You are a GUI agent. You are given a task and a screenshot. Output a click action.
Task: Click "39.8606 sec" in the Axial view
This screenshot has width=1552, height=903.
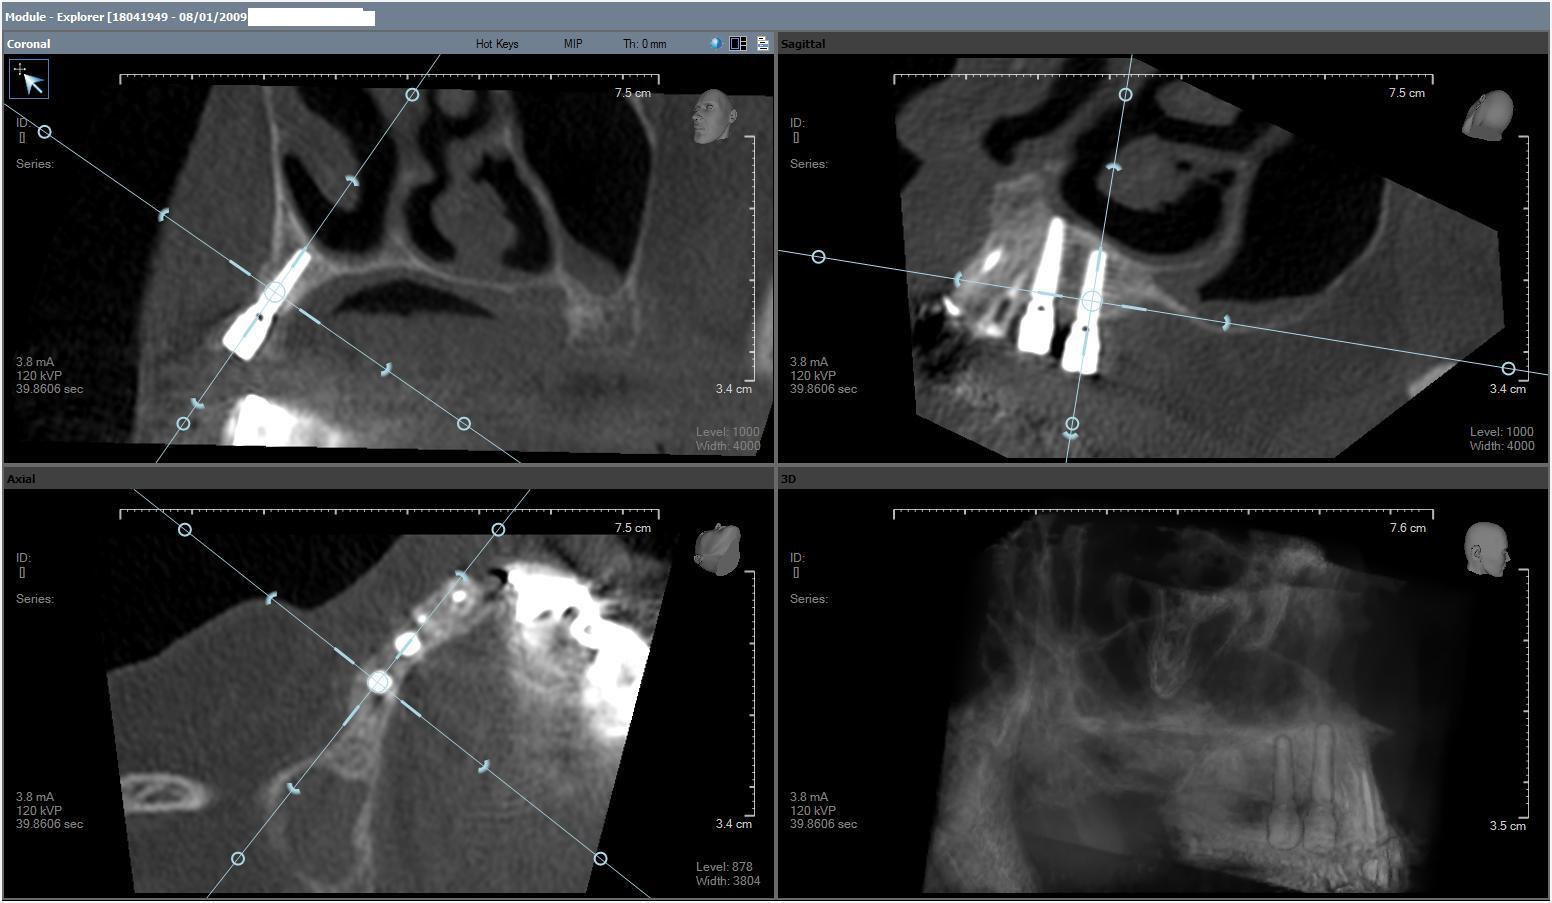pos(50,824)
